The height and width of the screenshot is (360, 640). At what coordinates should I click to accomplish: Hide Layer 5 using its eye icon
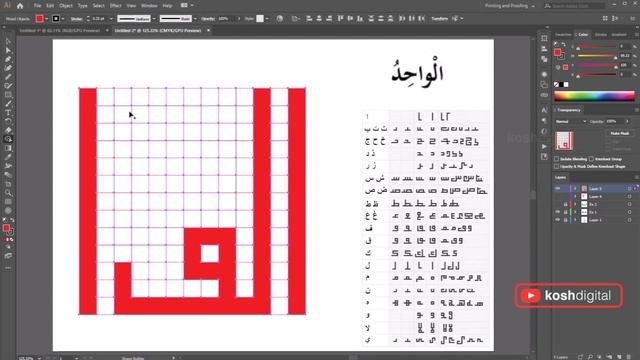click(x=558, y=189)
